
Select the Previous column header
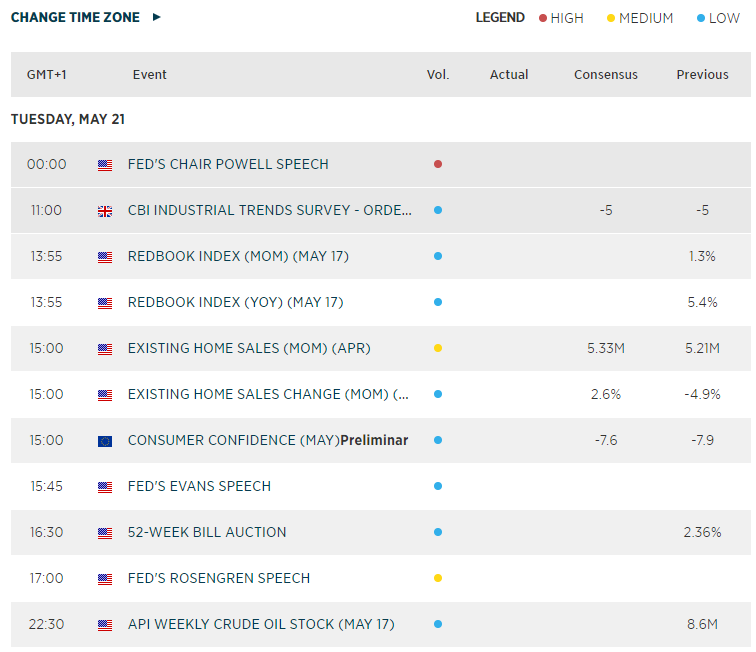702,75
